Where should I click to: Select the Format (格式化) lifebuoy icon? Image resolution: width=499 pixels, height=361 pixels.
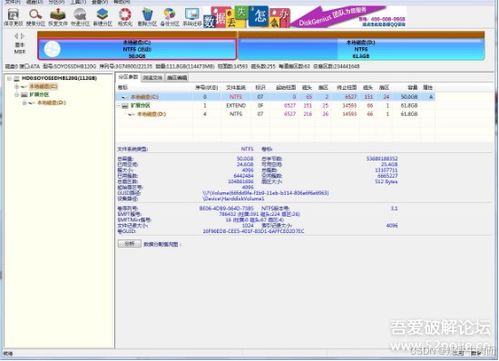tap(125, 17)
